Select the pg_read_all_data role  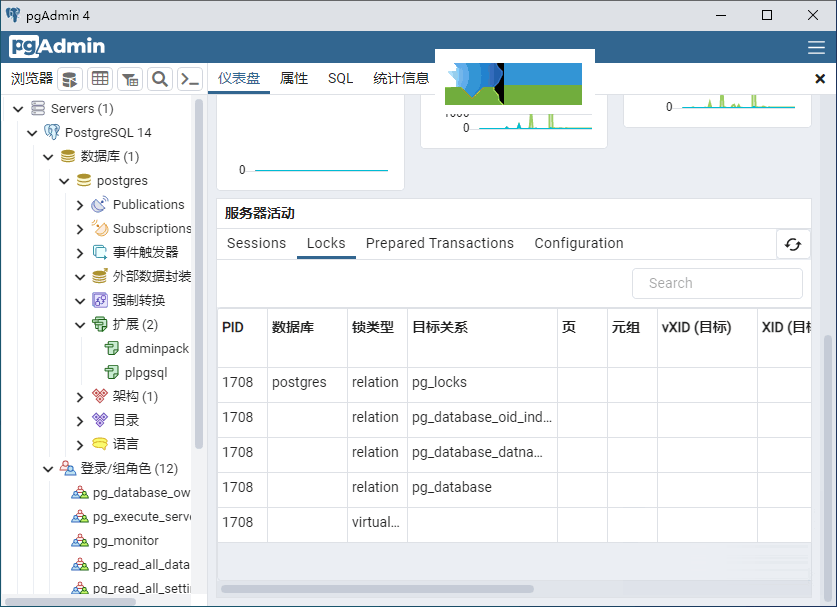click(x=141, y=564)
